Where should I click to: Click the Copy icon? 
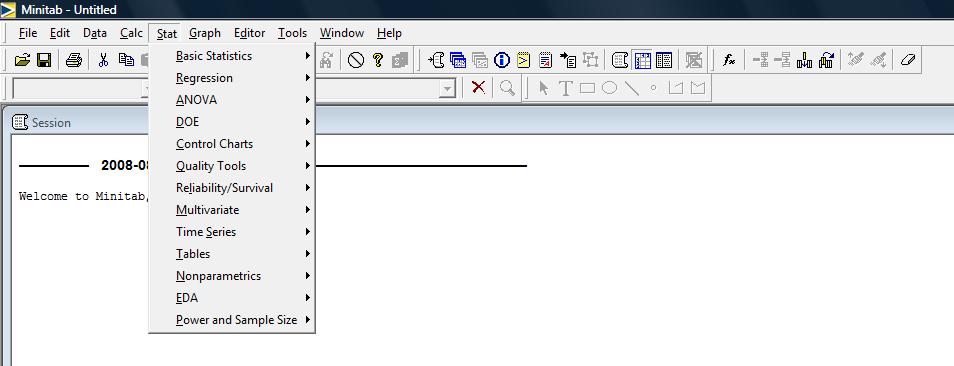coord(126,60)
